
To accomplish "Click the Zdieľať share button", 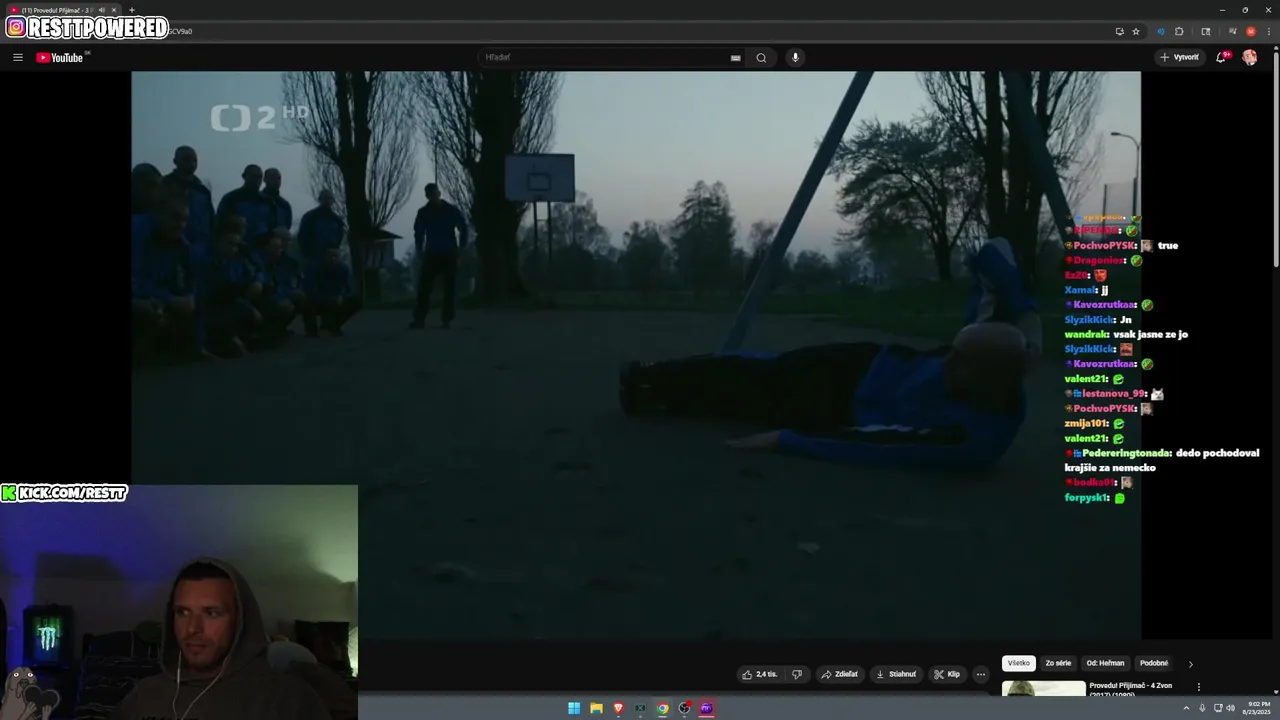I will pyautogui.click(x=840, y=674).
